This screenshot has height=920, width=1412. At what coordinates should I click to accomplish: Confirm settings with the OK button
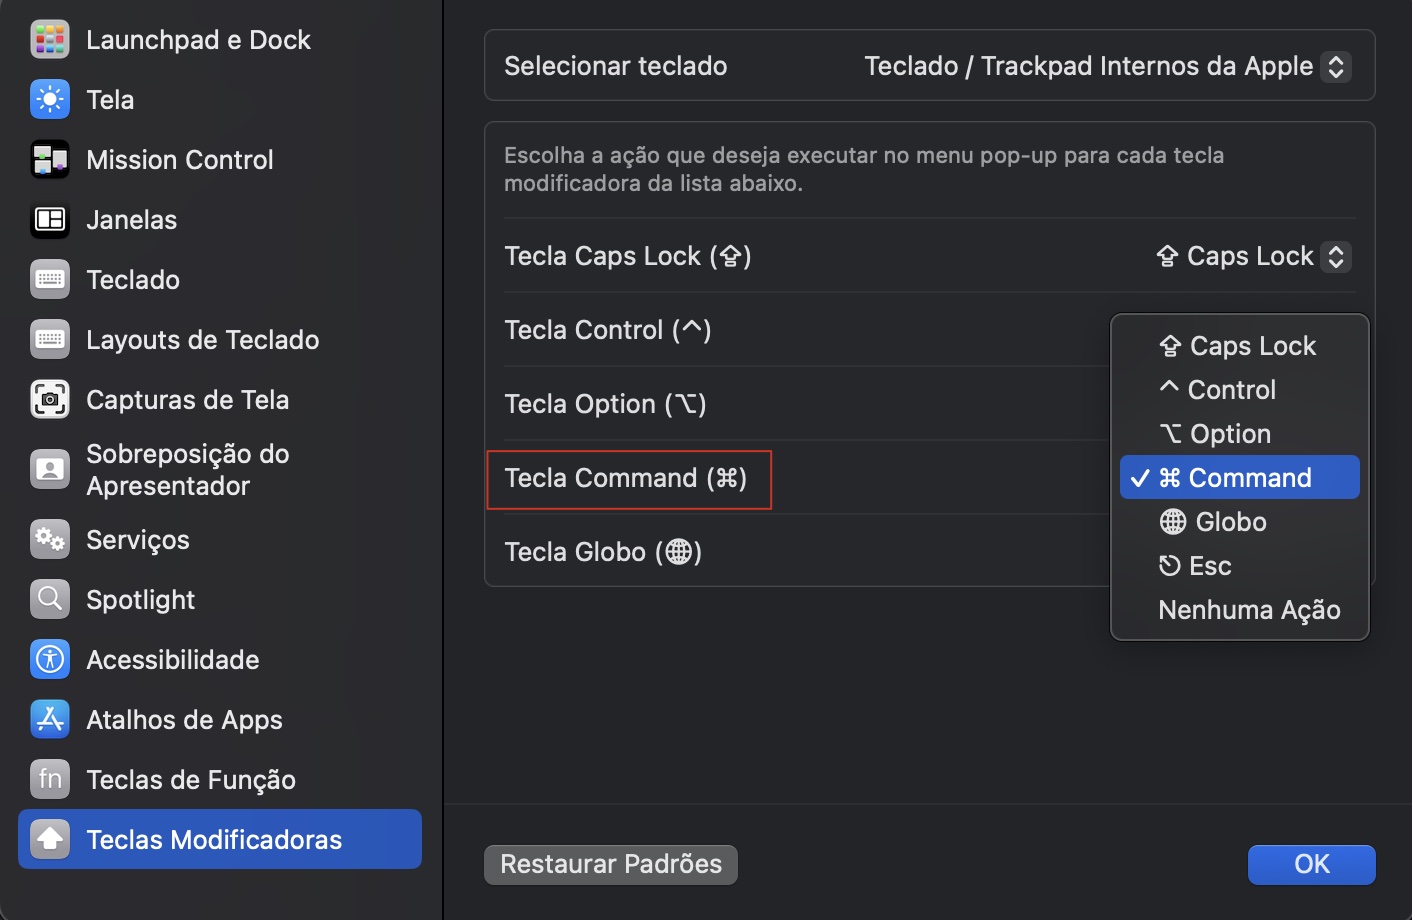1311,864
